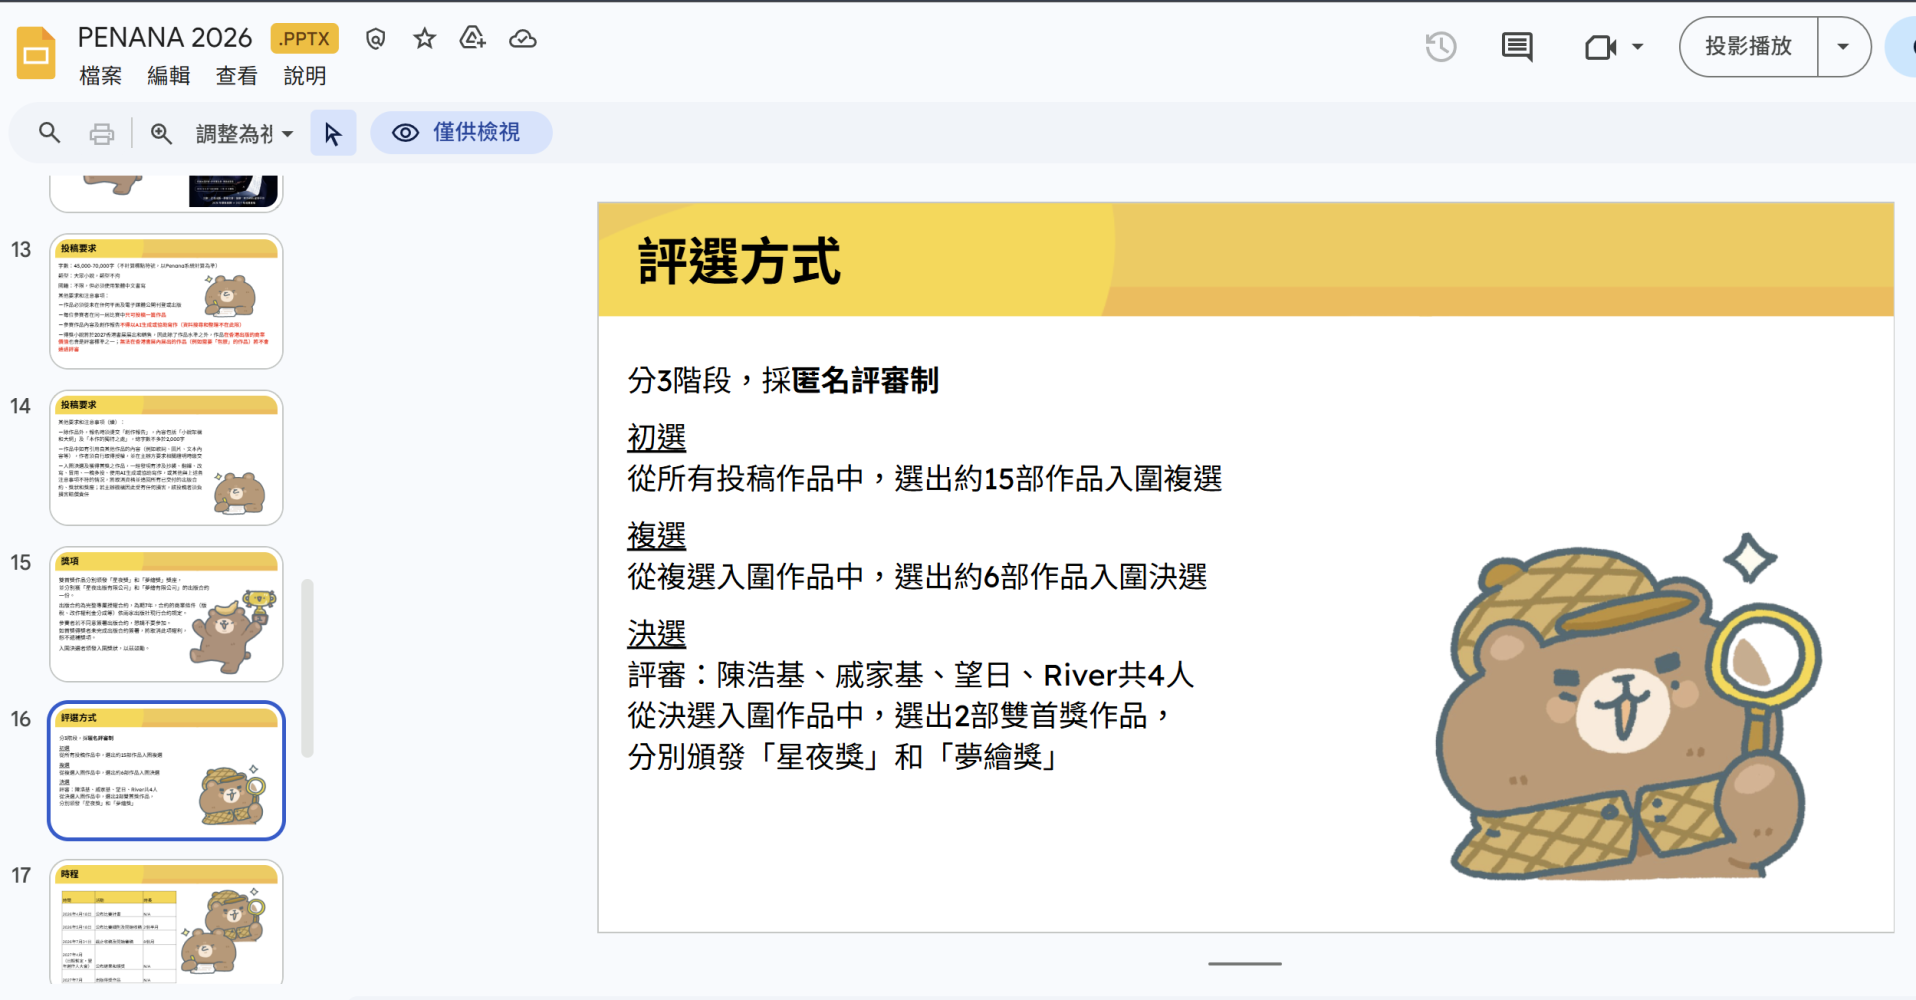Click the line mentioning 約15部作品
Viewport: 1916px width, 1000px height.
(925, 478)
